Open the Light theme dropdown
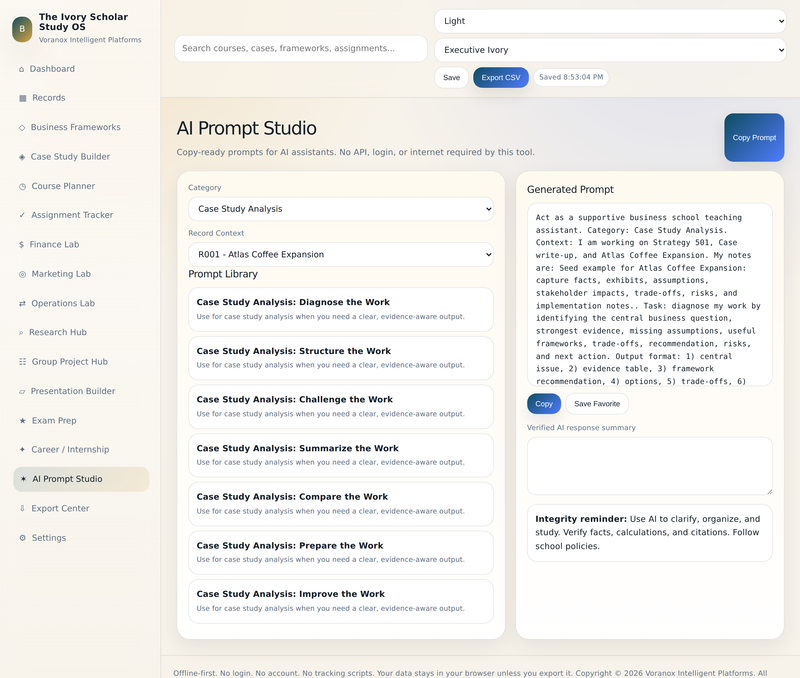This screenshot has width=800, height=678. click(610, 21)
